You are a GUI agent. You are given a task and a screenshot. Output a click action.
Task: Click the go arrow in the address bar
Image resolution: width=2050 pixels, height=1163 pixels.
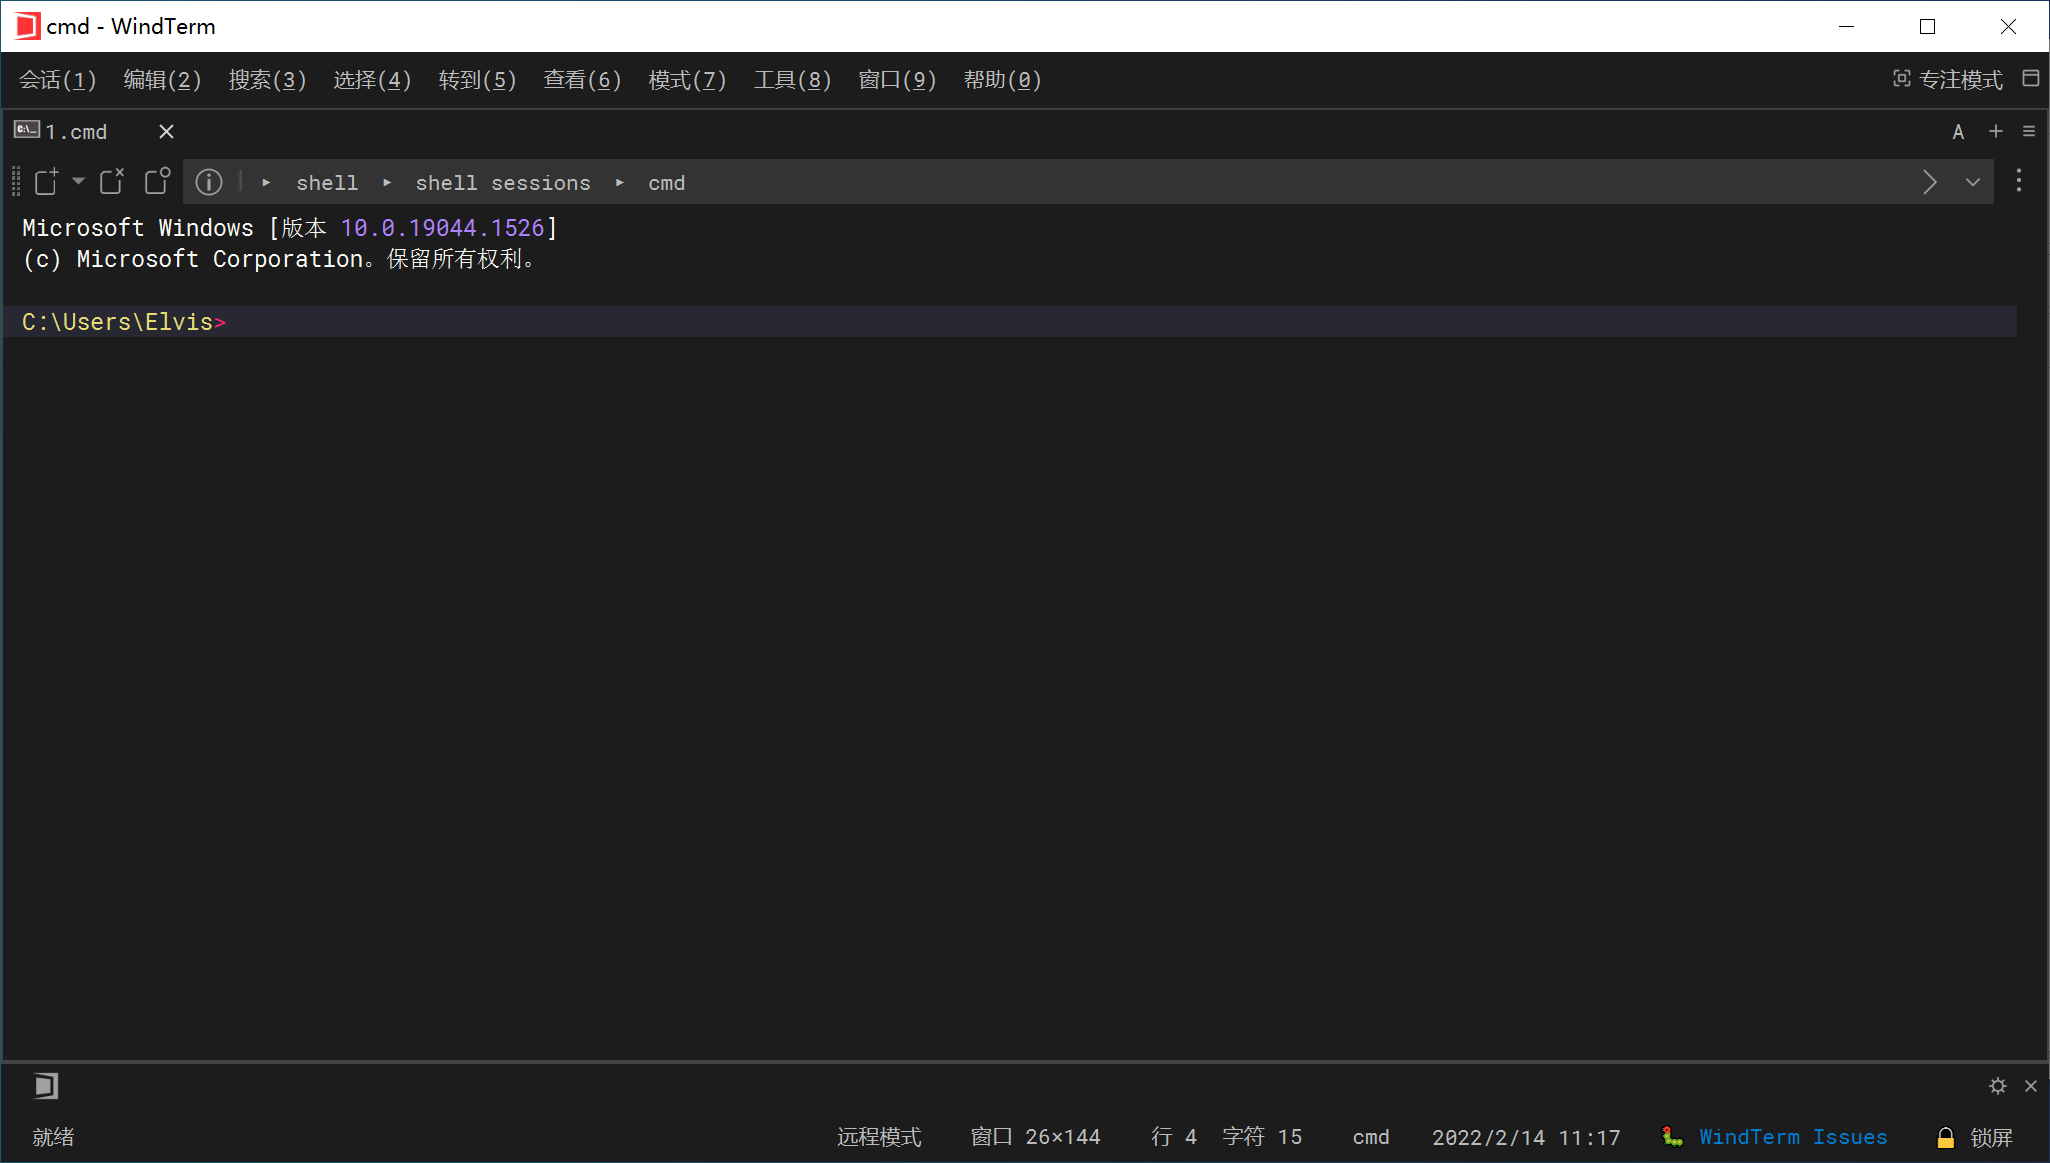click(x=1929, y=183)
